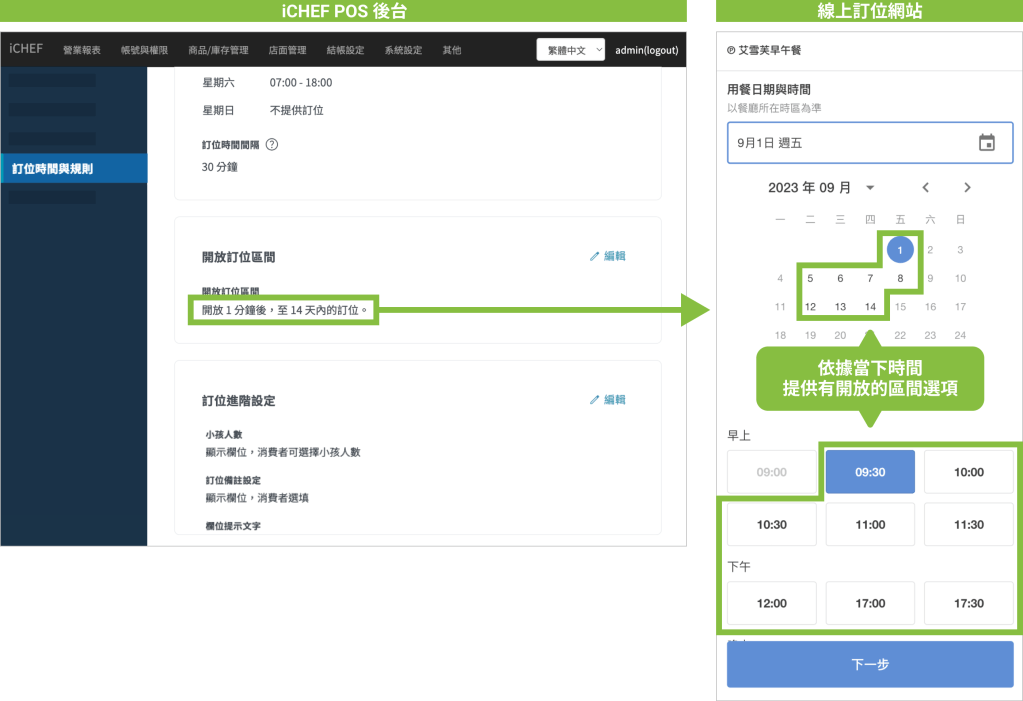The height and width of the screenshot is (701, 1023).
Task: Click the admin(logout) link
Action: pos(646,50)
